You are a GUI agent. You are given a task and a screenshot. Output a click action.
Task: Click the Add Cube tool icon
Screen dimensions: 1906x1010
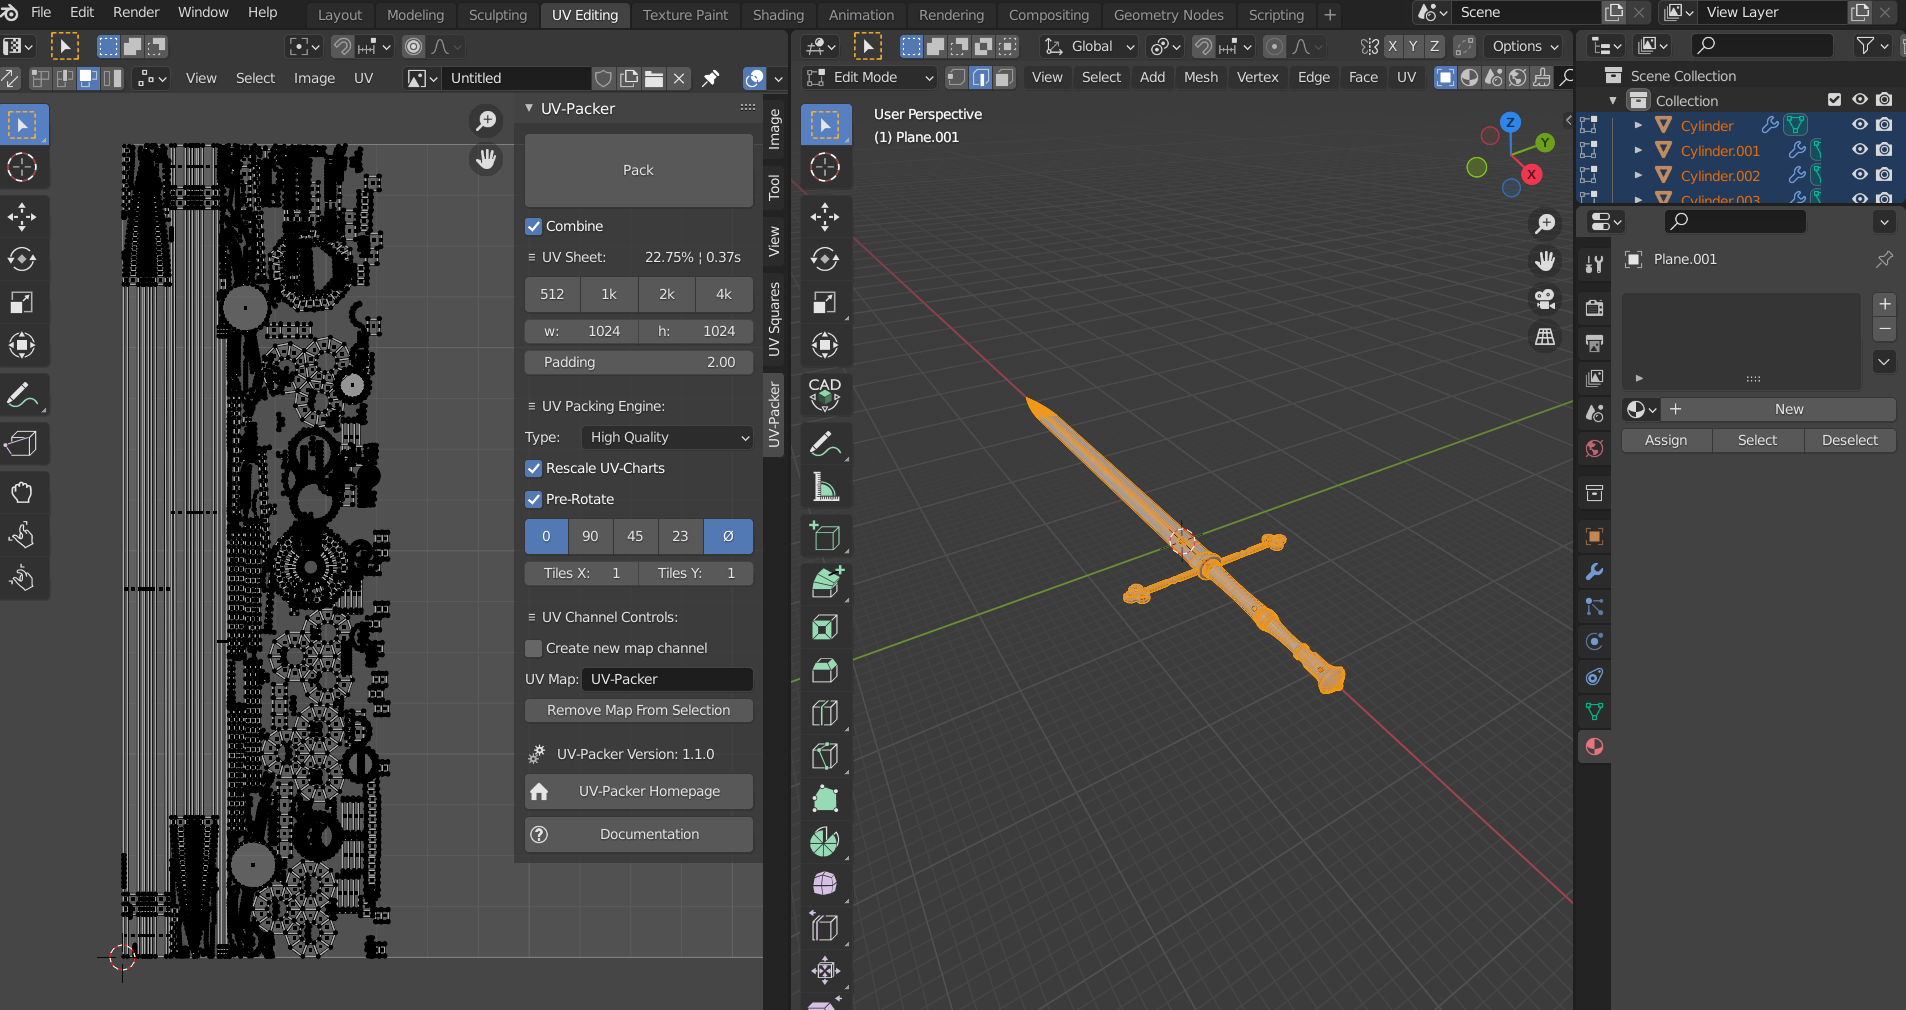pyautogui.click(x=824, y=537)
